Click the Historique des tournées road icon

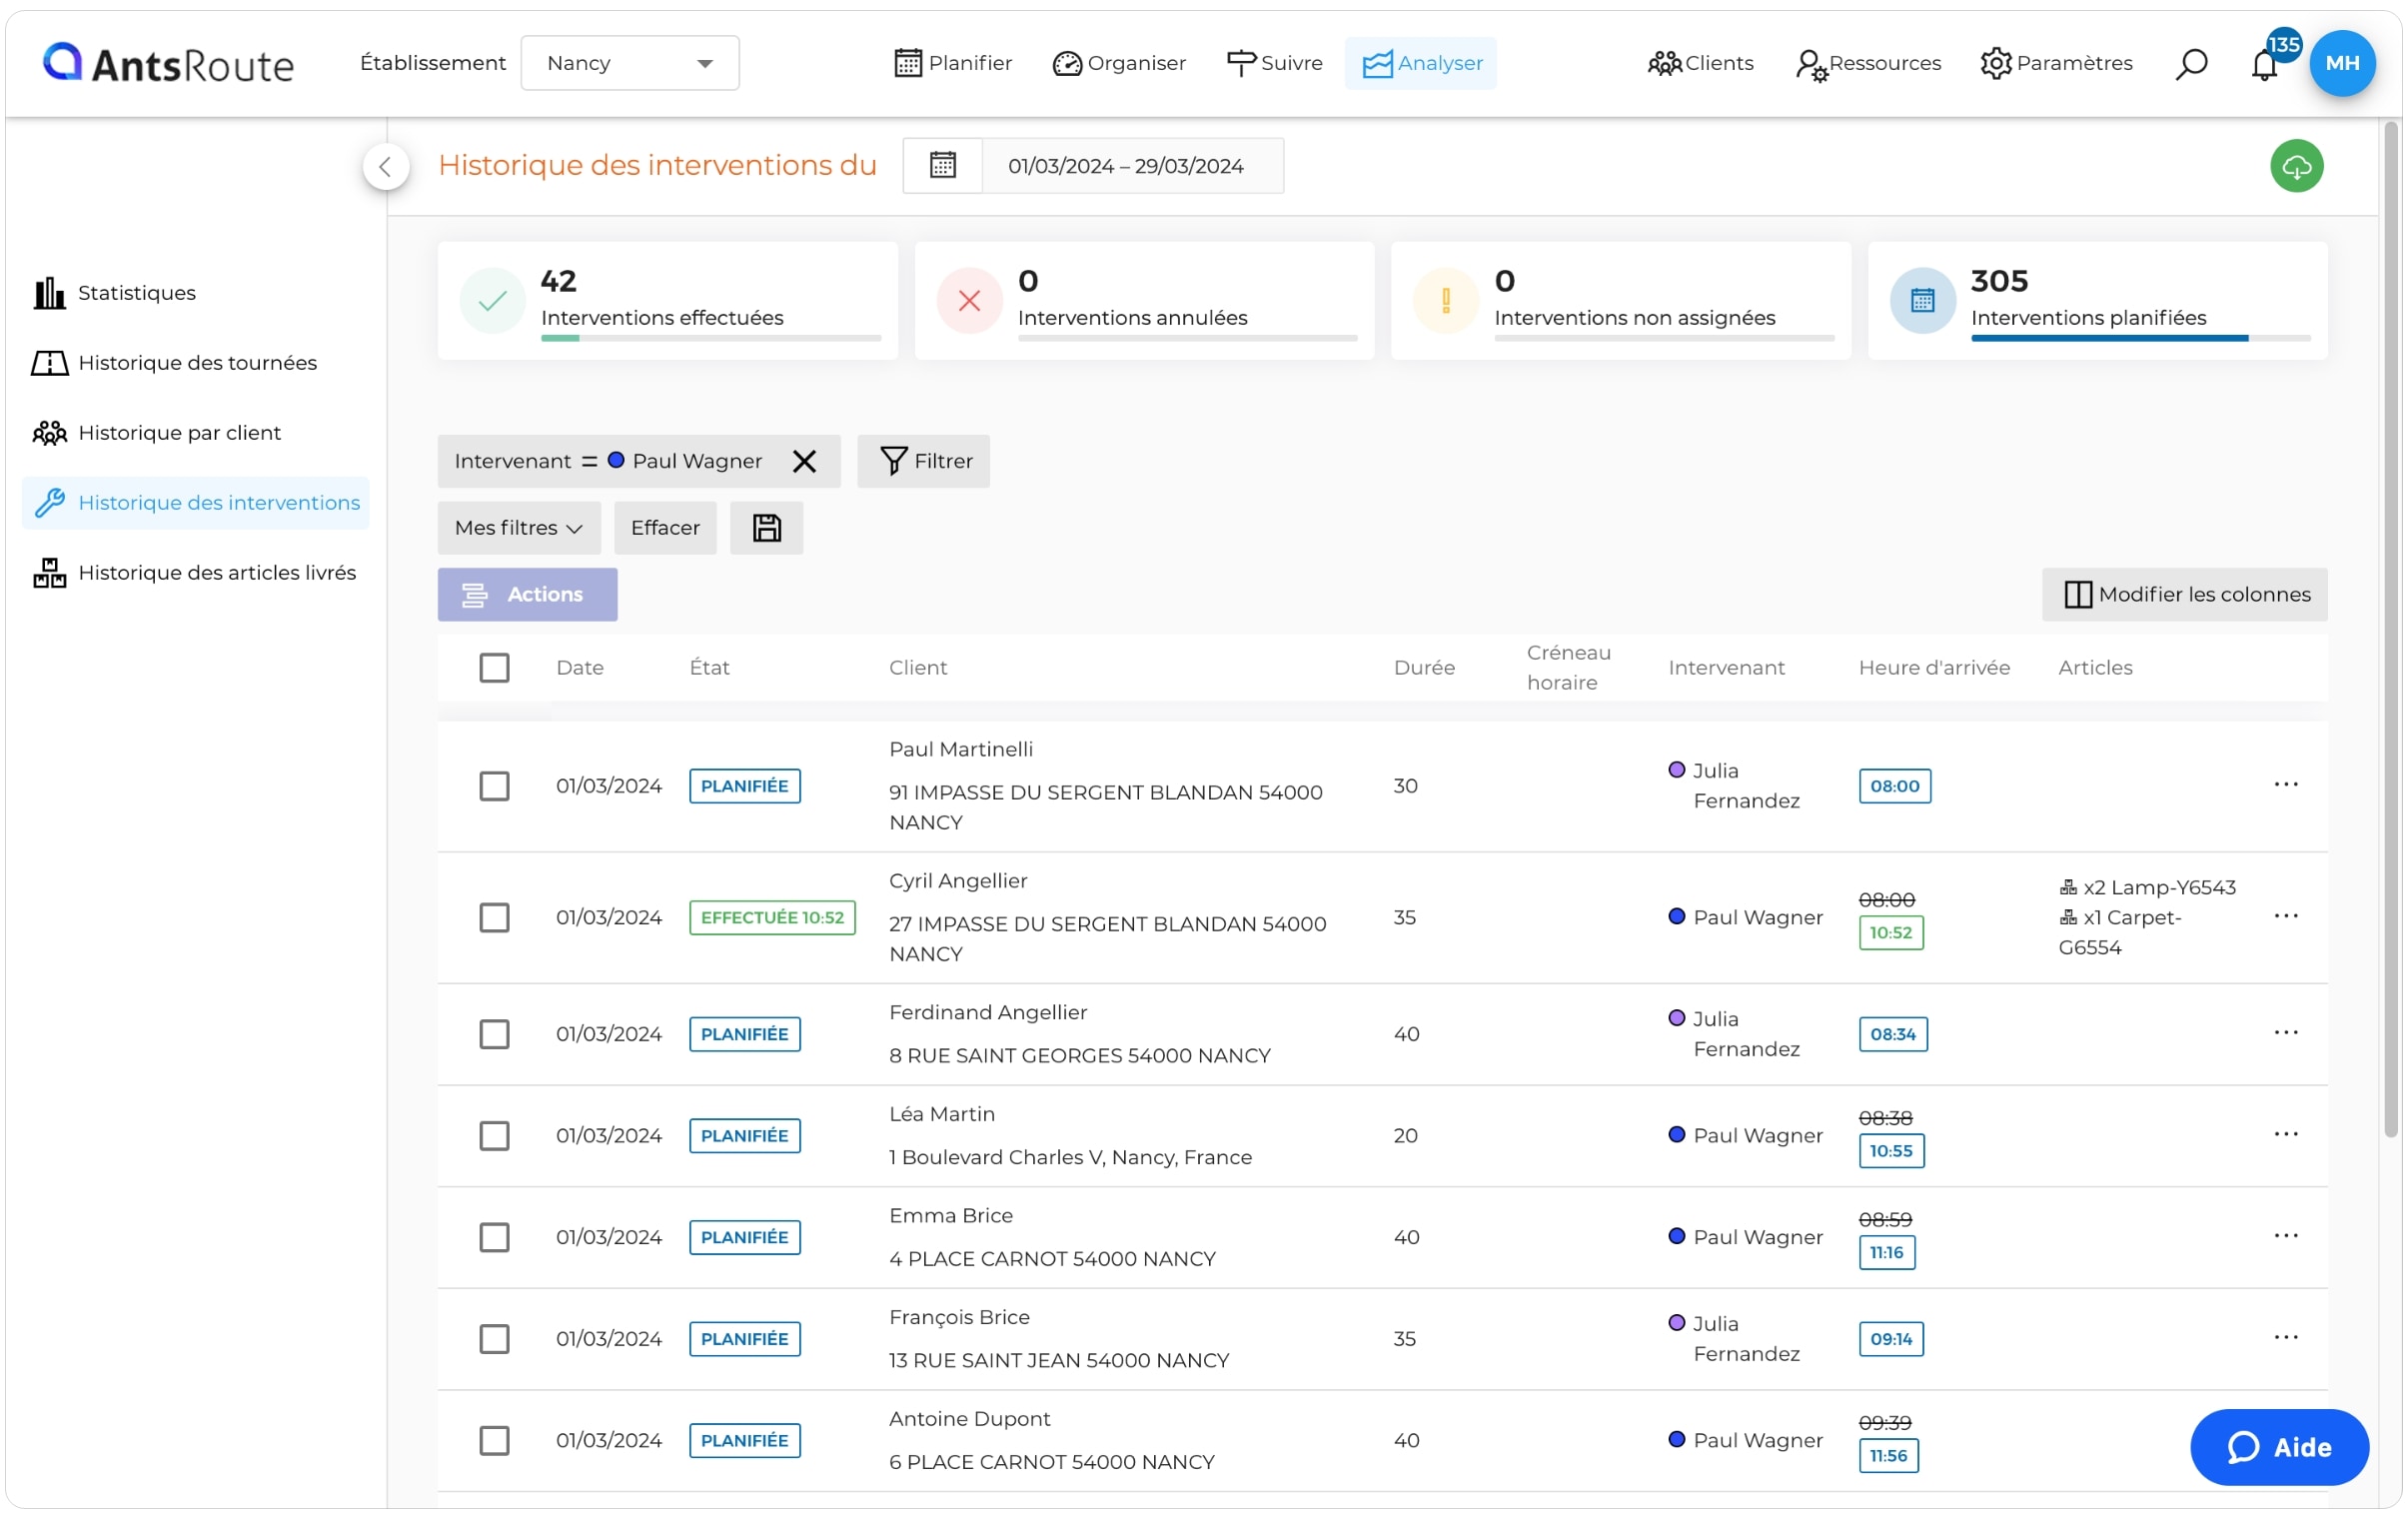coord(49,363)
